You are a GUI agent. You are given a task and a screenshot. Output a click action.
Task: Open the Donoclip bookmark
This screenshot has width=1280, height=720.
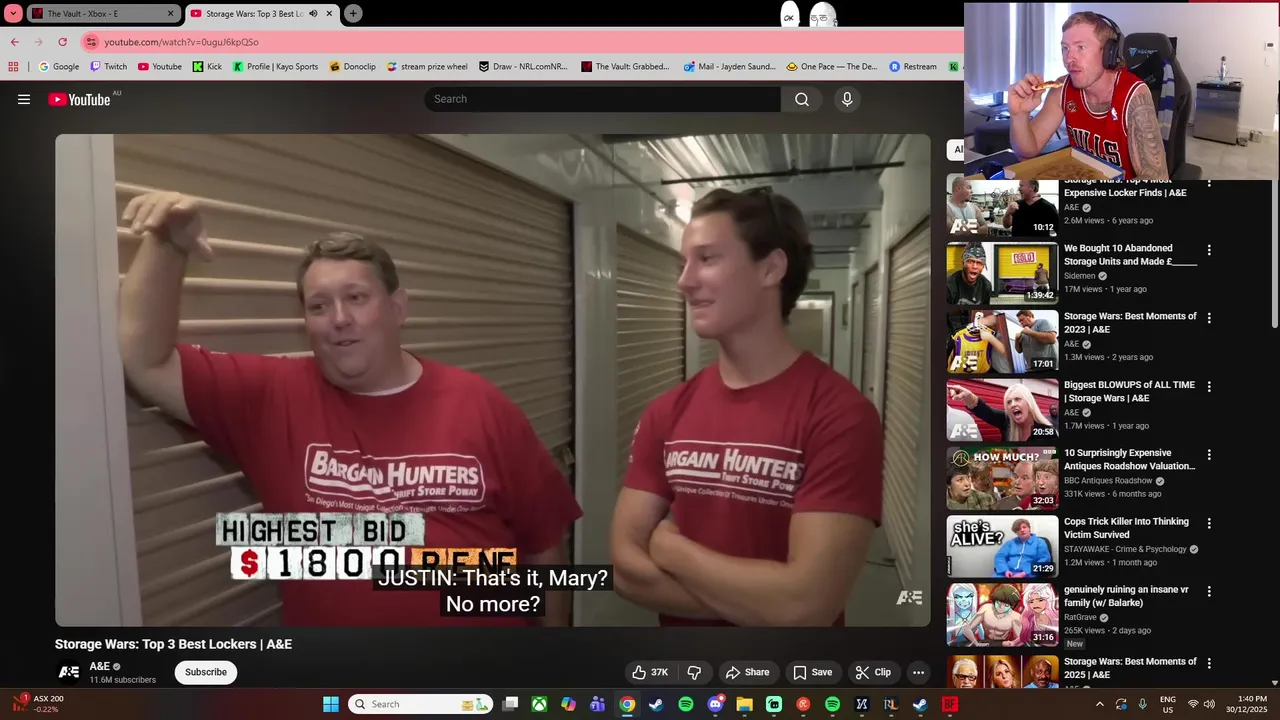tap(352, 67)
